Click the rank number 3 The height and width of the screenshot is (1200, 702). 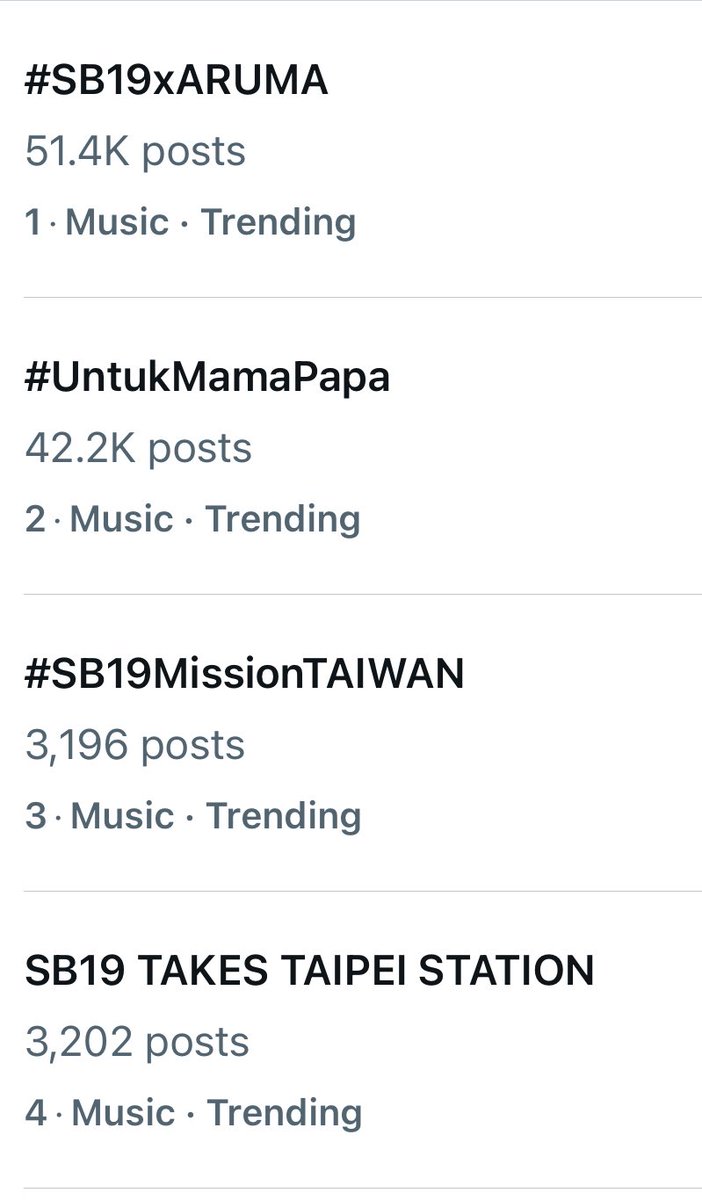click(35, 816)
